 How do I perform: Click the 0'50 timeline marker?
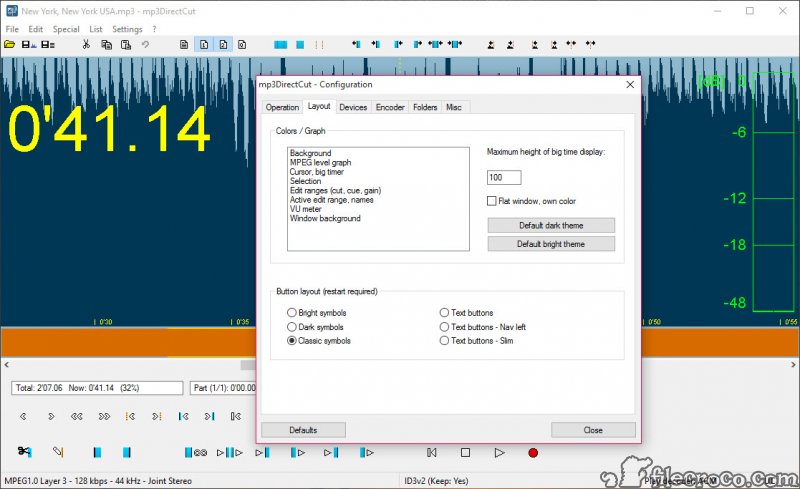(653, 322)
